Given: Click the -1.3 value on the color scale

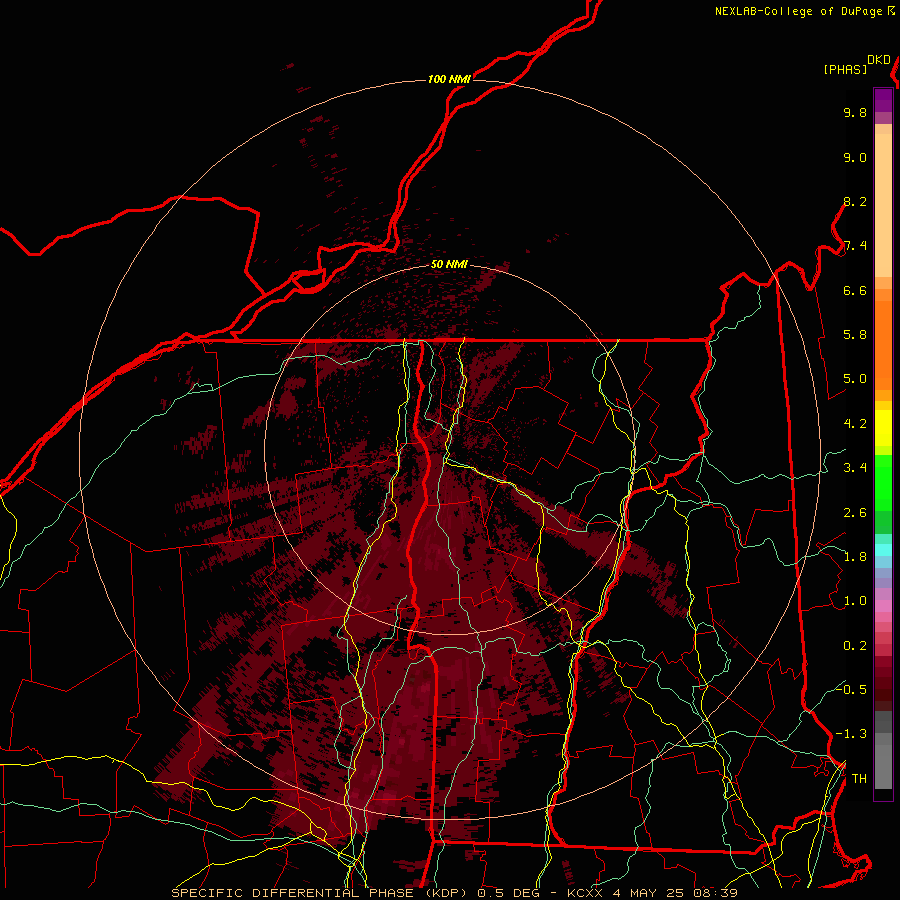Looking at the screenshot, I should (851, 734).
